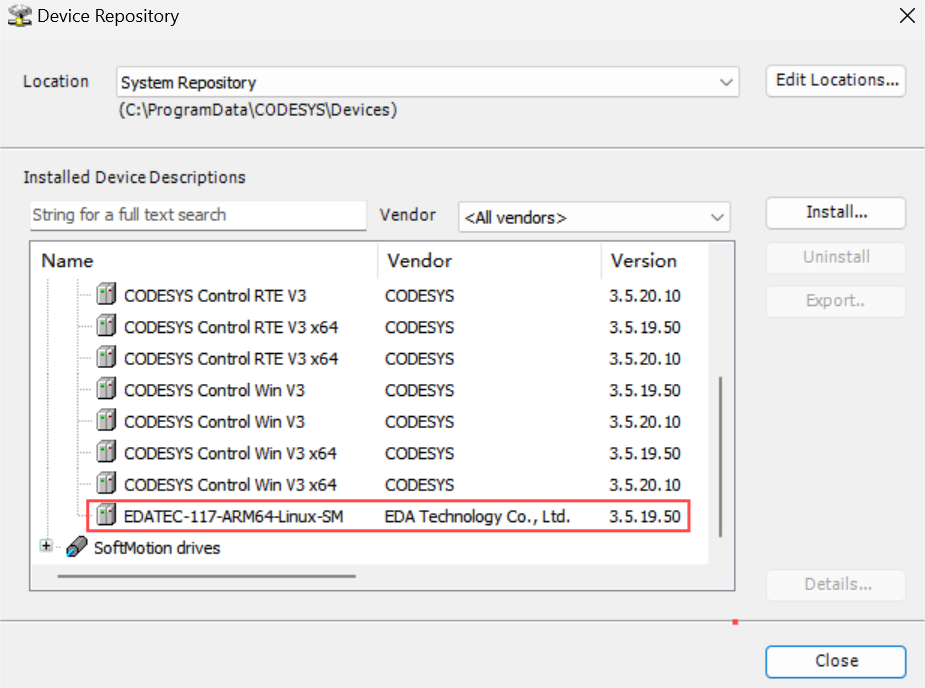Click the horizontal scrollbar under the device list
The width and height of the screenshot is (925, 688).
click(x=206, y=576)
